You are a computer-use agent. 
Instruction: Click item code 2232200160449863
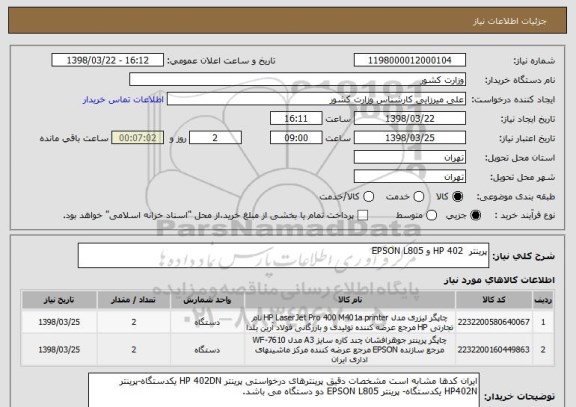[493, 350]
